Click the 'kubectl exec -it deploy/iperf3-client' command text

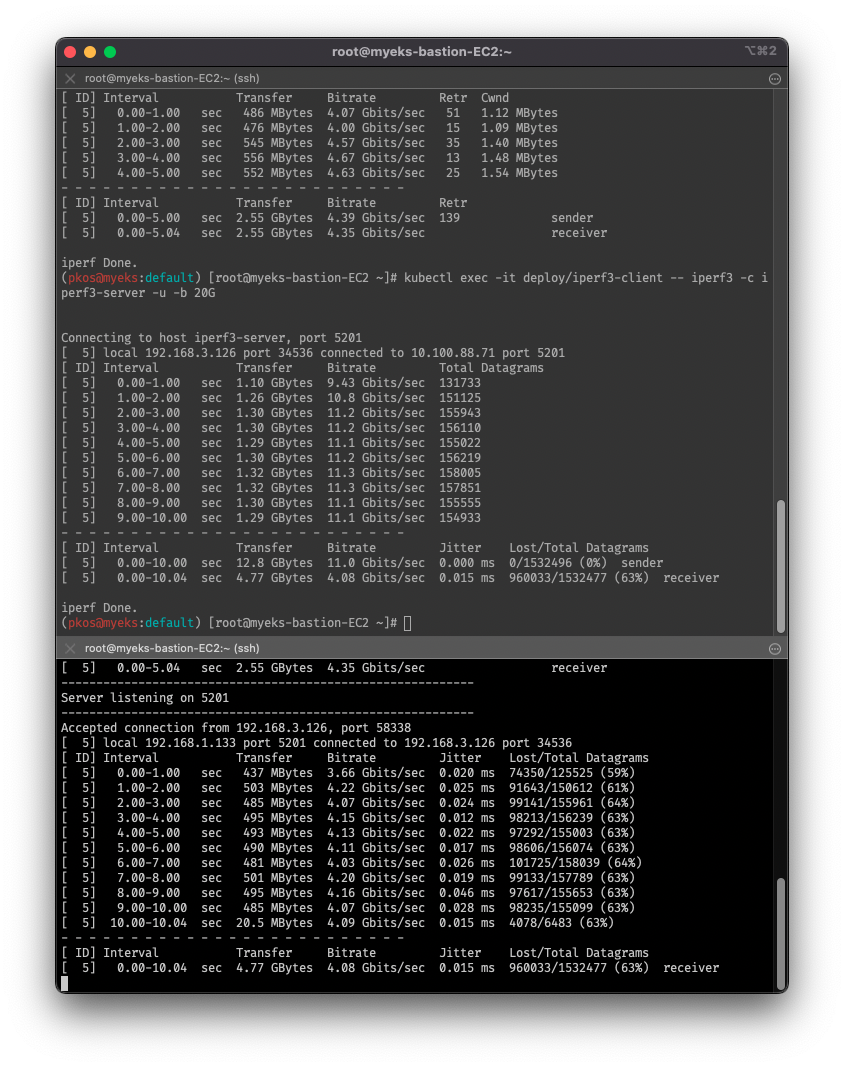tap(533, 278)
